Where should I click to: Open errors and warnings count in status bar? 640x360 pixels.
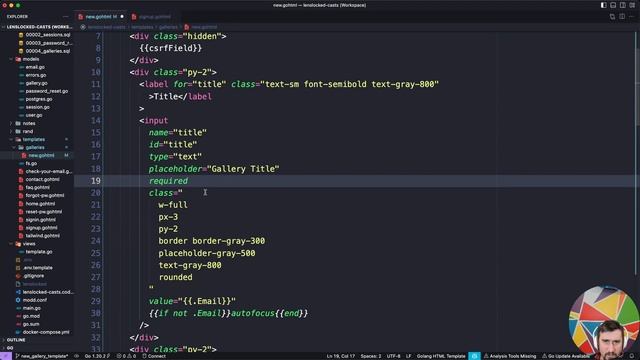(x=126, y=356)
